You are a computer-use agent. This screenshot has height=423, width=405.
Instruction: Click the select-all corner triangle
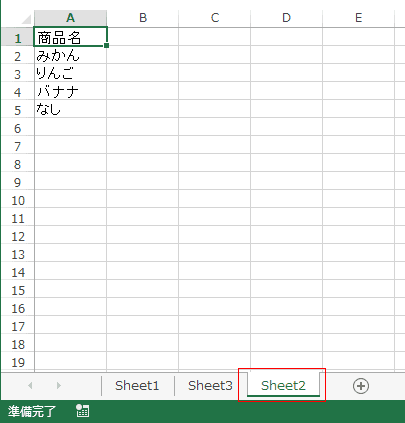(26, 19)
